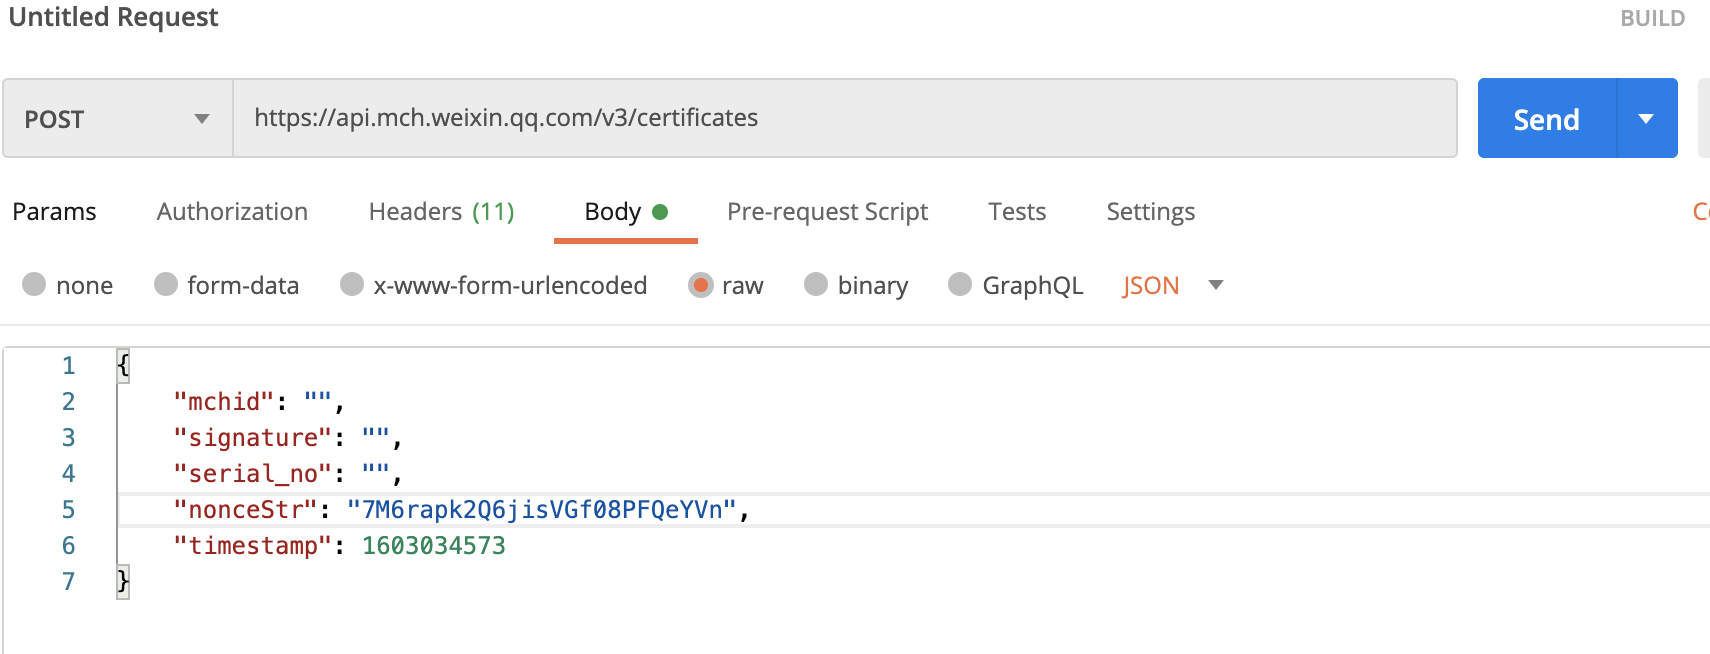
Task: Switch to the Params tab
Action: [54, 212]
